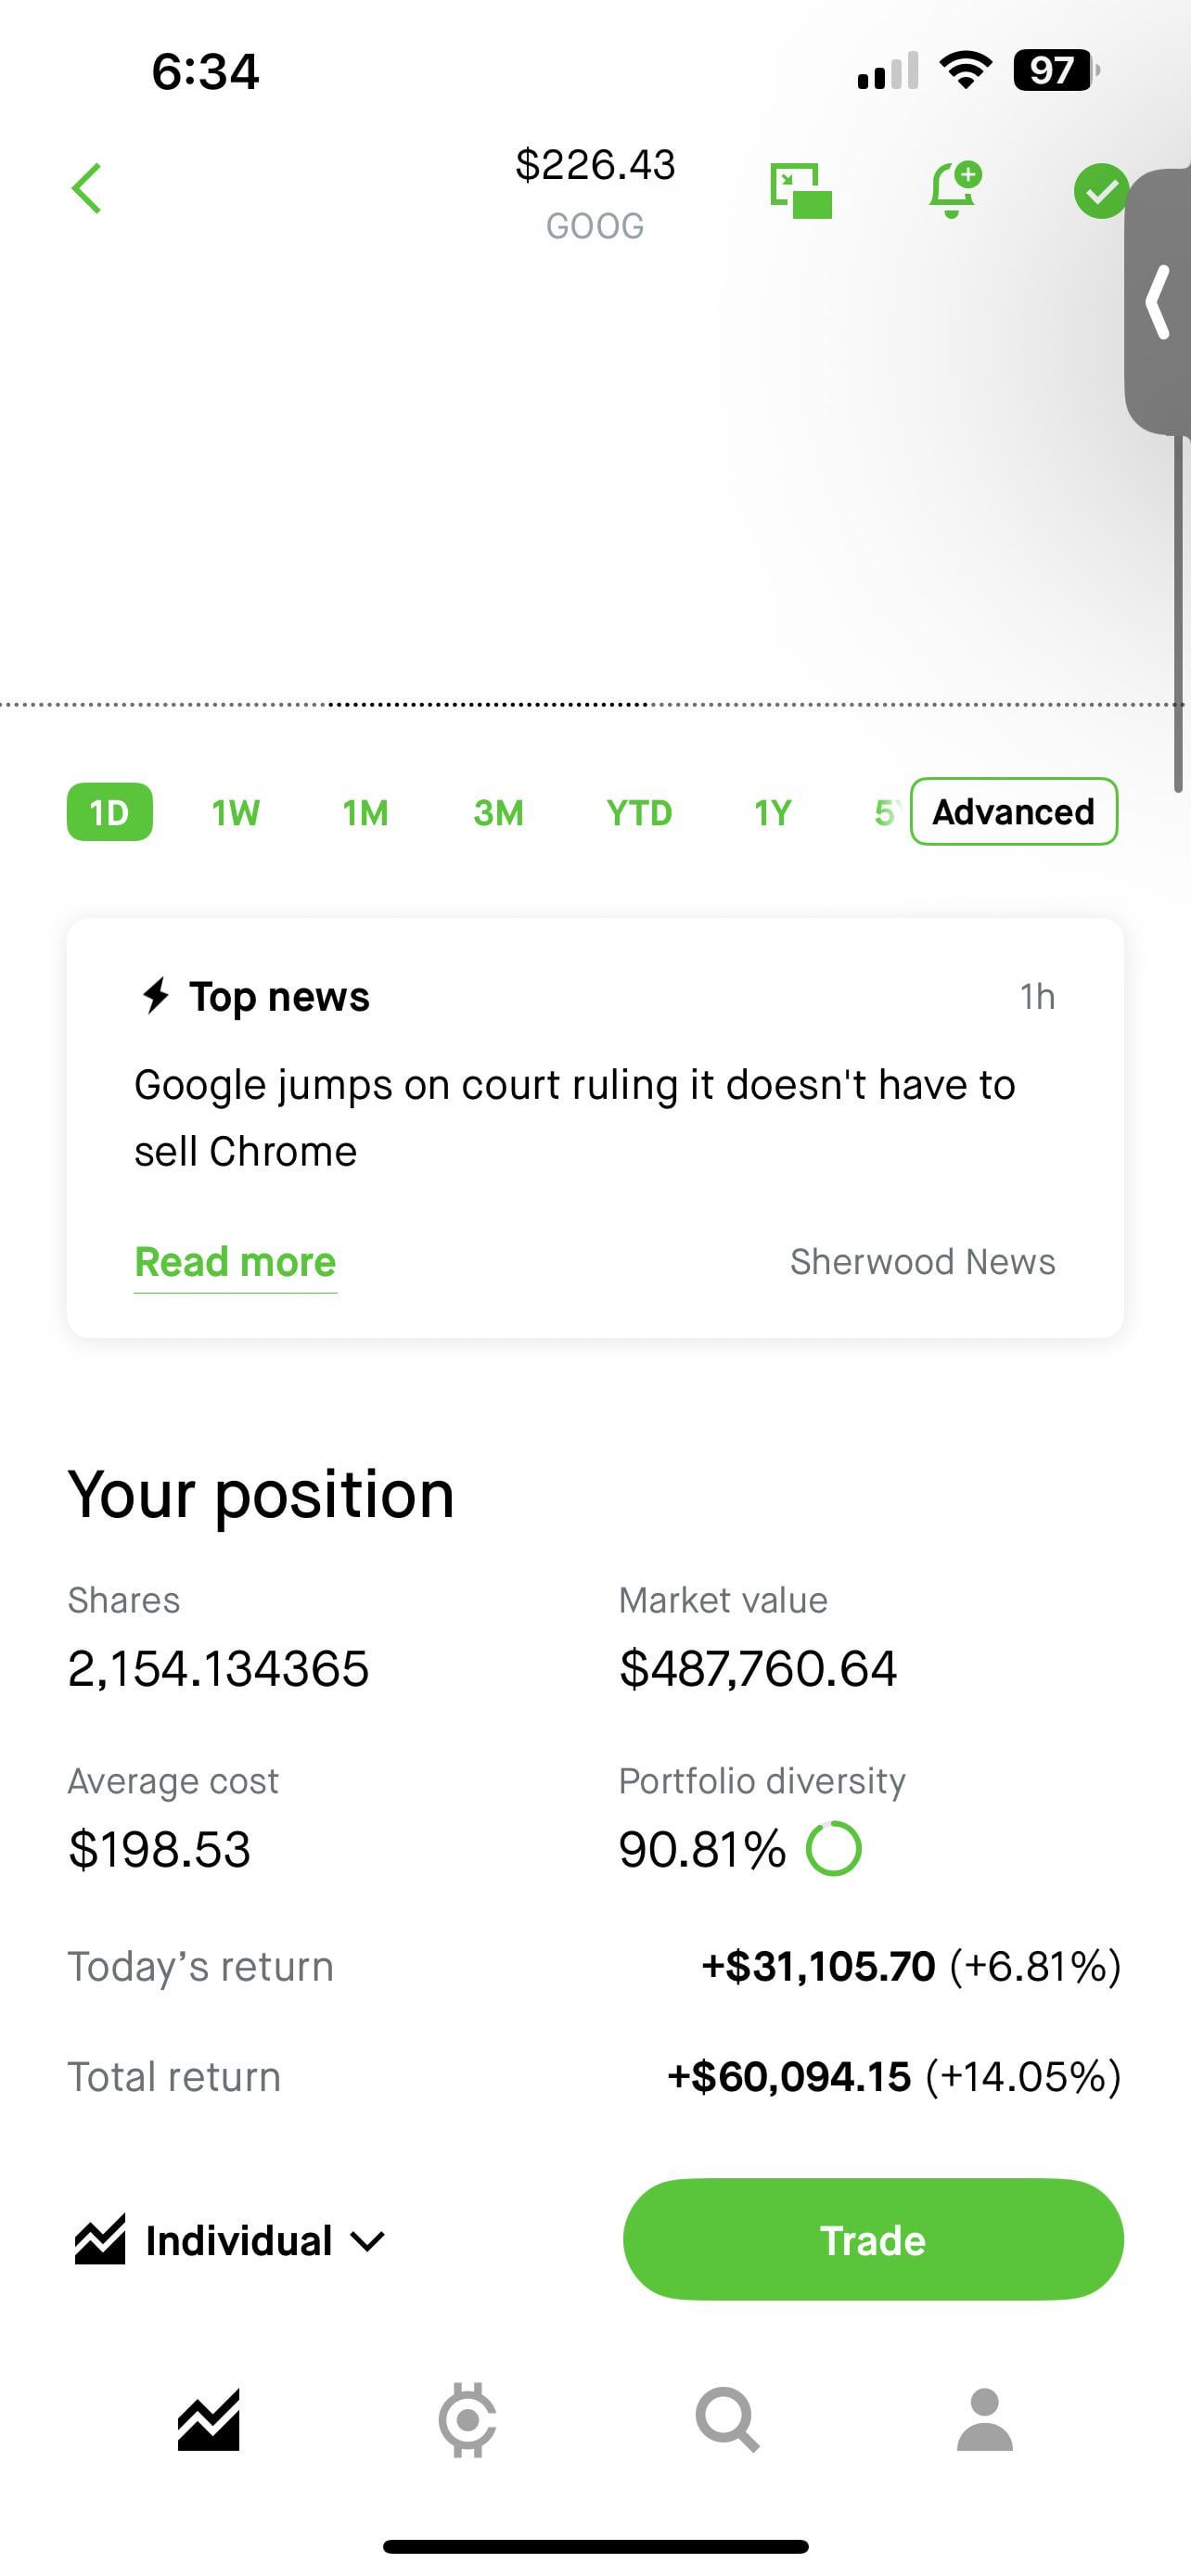The height and width of the screenshot is (2576, 1191).
Task: Follow the Read more link
Action: point(235,1262)
